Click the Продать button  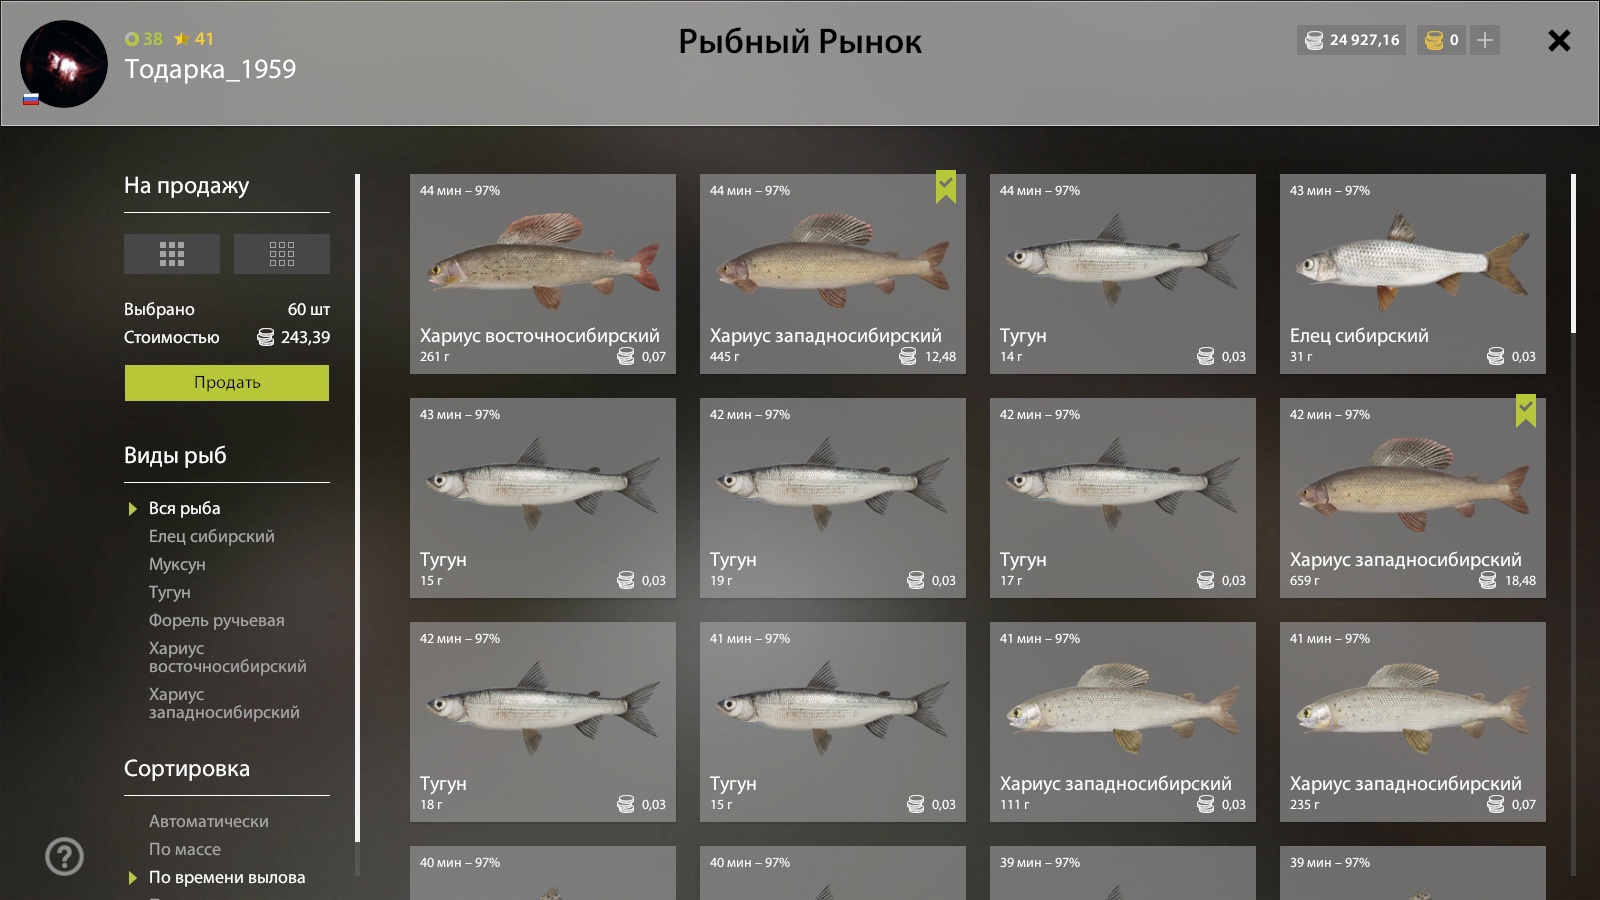point(227,383)
